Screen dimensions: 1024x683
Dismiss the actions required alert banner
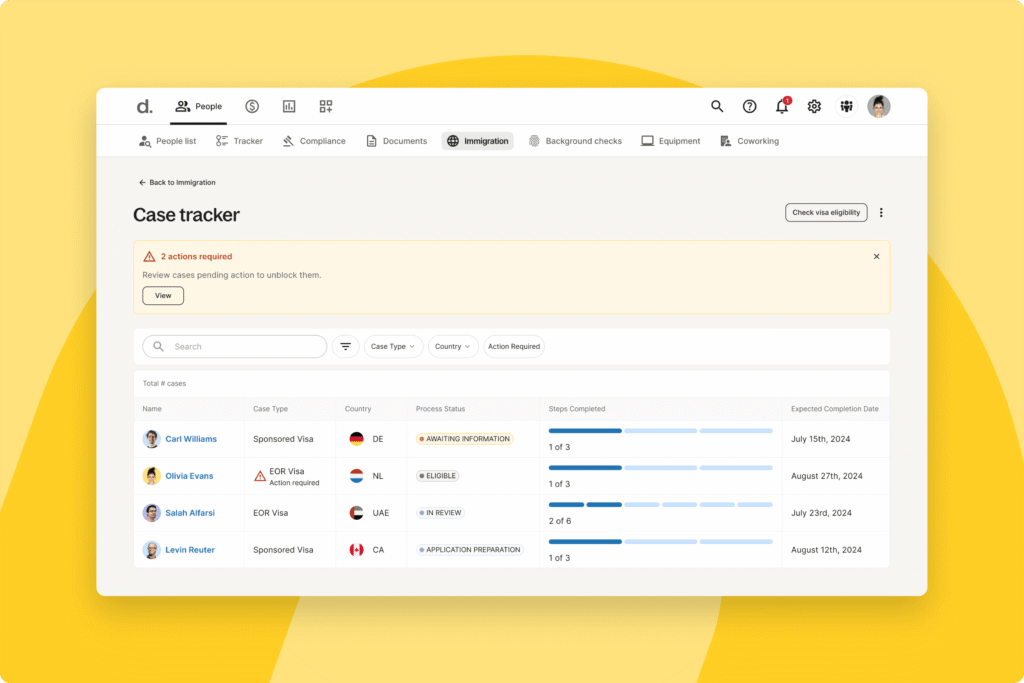(877, 256)
